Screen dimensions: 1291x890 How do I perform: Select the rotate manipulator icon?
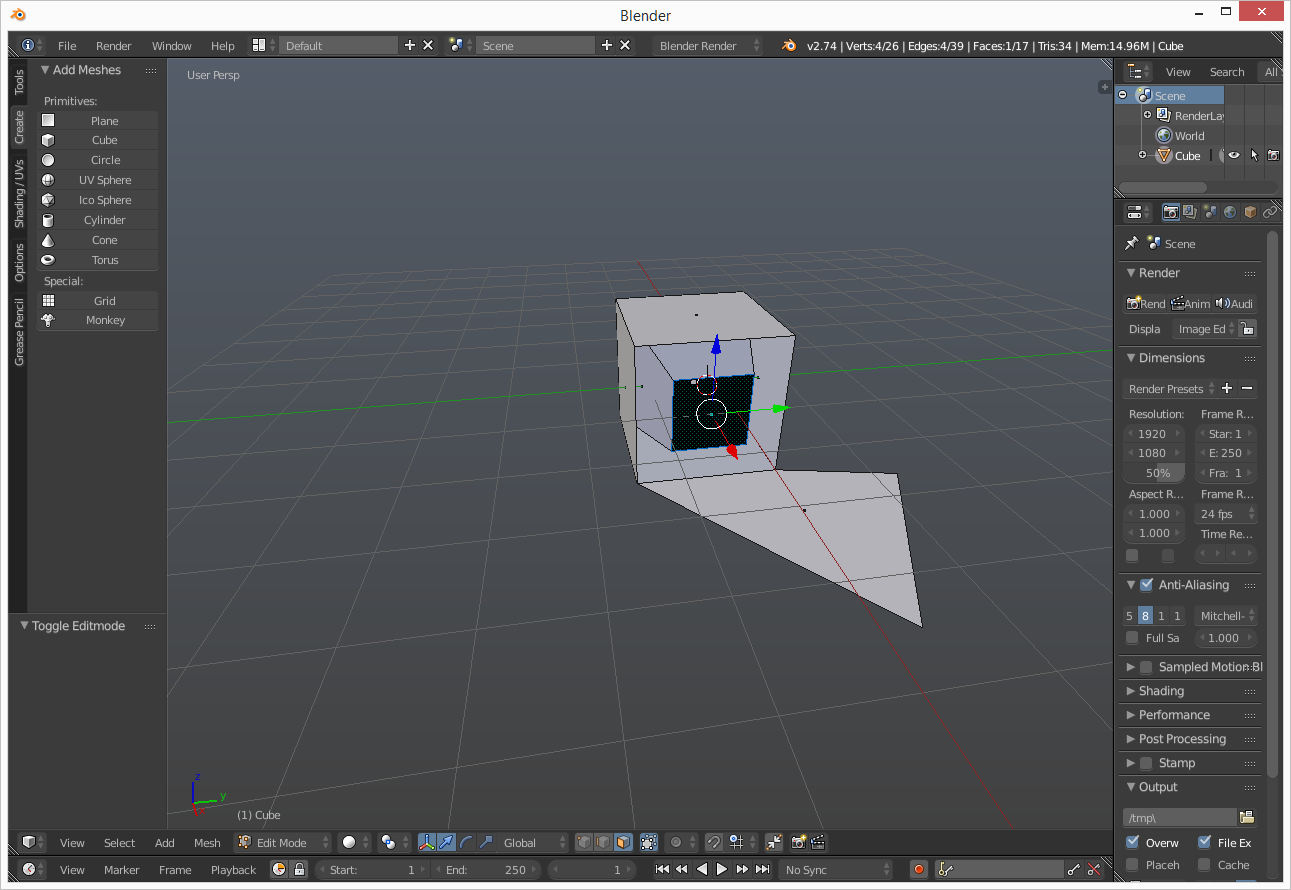coord(466,842)
